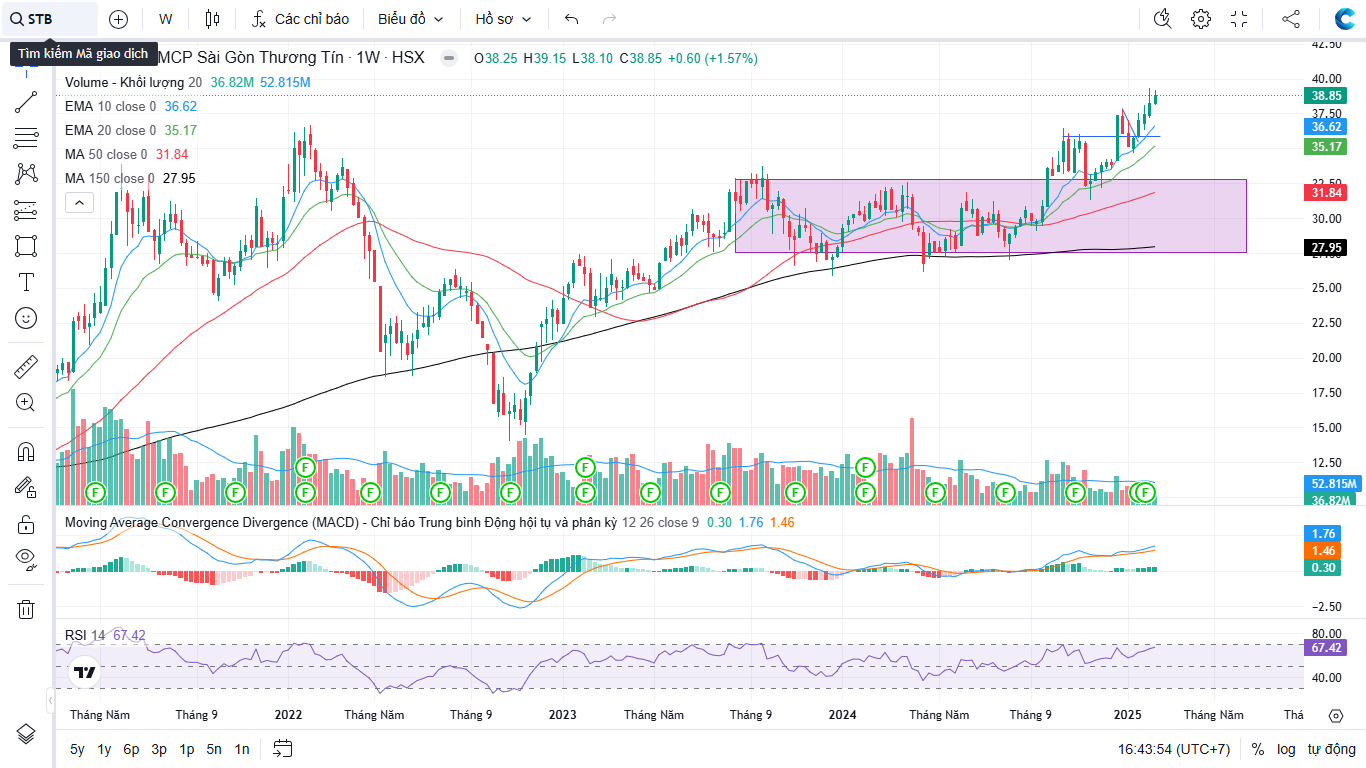Open the object tree layers icon
Image resolution: width=1366 pixels, height=768 pixels.
[26, 733]
